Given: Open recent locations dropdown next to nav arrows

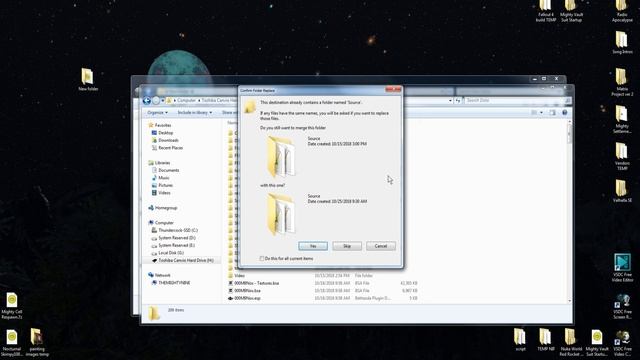Looking at the screenshot, I should tap(162, 100).
